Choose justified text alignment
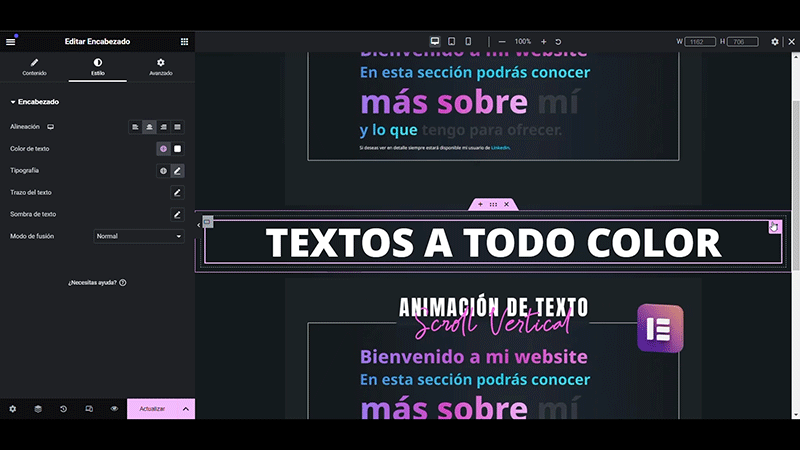 177,127
